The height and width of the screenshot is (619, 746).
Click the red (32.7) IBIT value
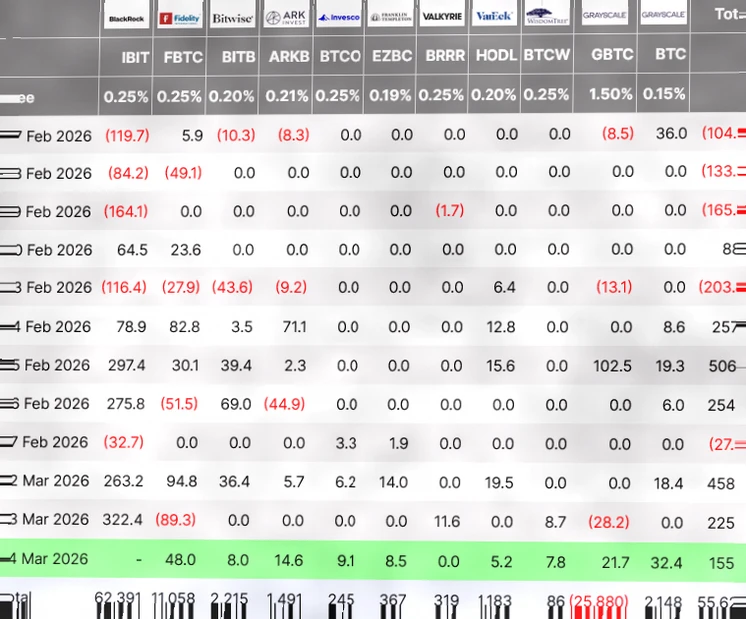[124, 442]
